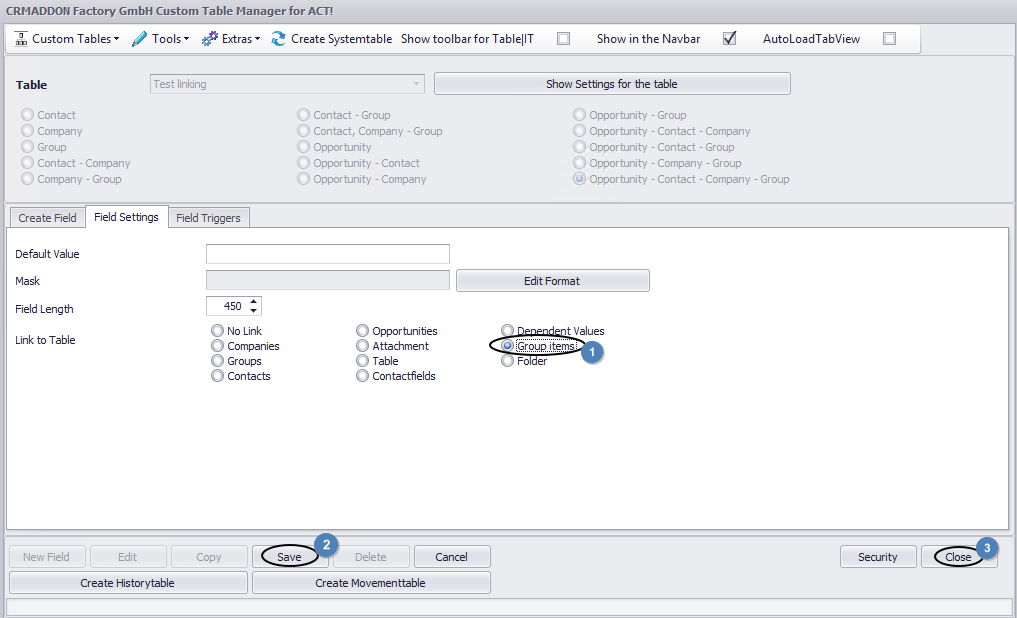The height and width of the screenshot is (618, 1017).
Task: Click the Cancel button
Action: pyautogui.click(x=451, y=556)
